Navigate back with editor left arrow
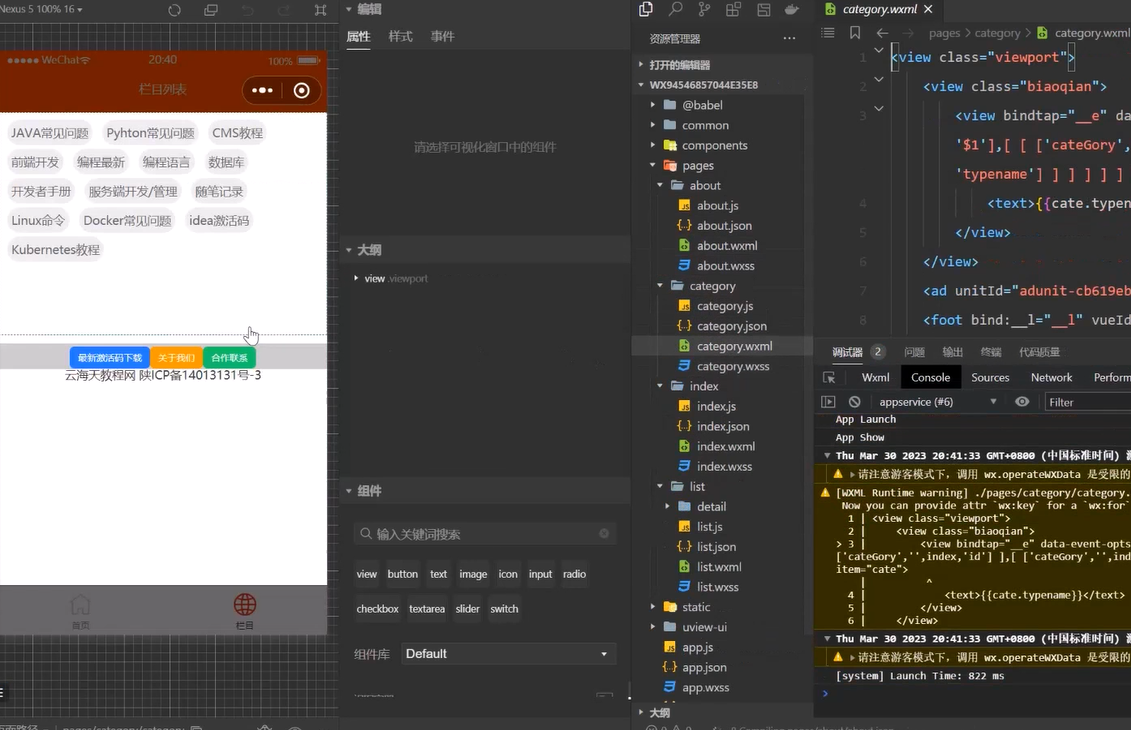This screenshot has width=1131, height=730. click(882, 32)
